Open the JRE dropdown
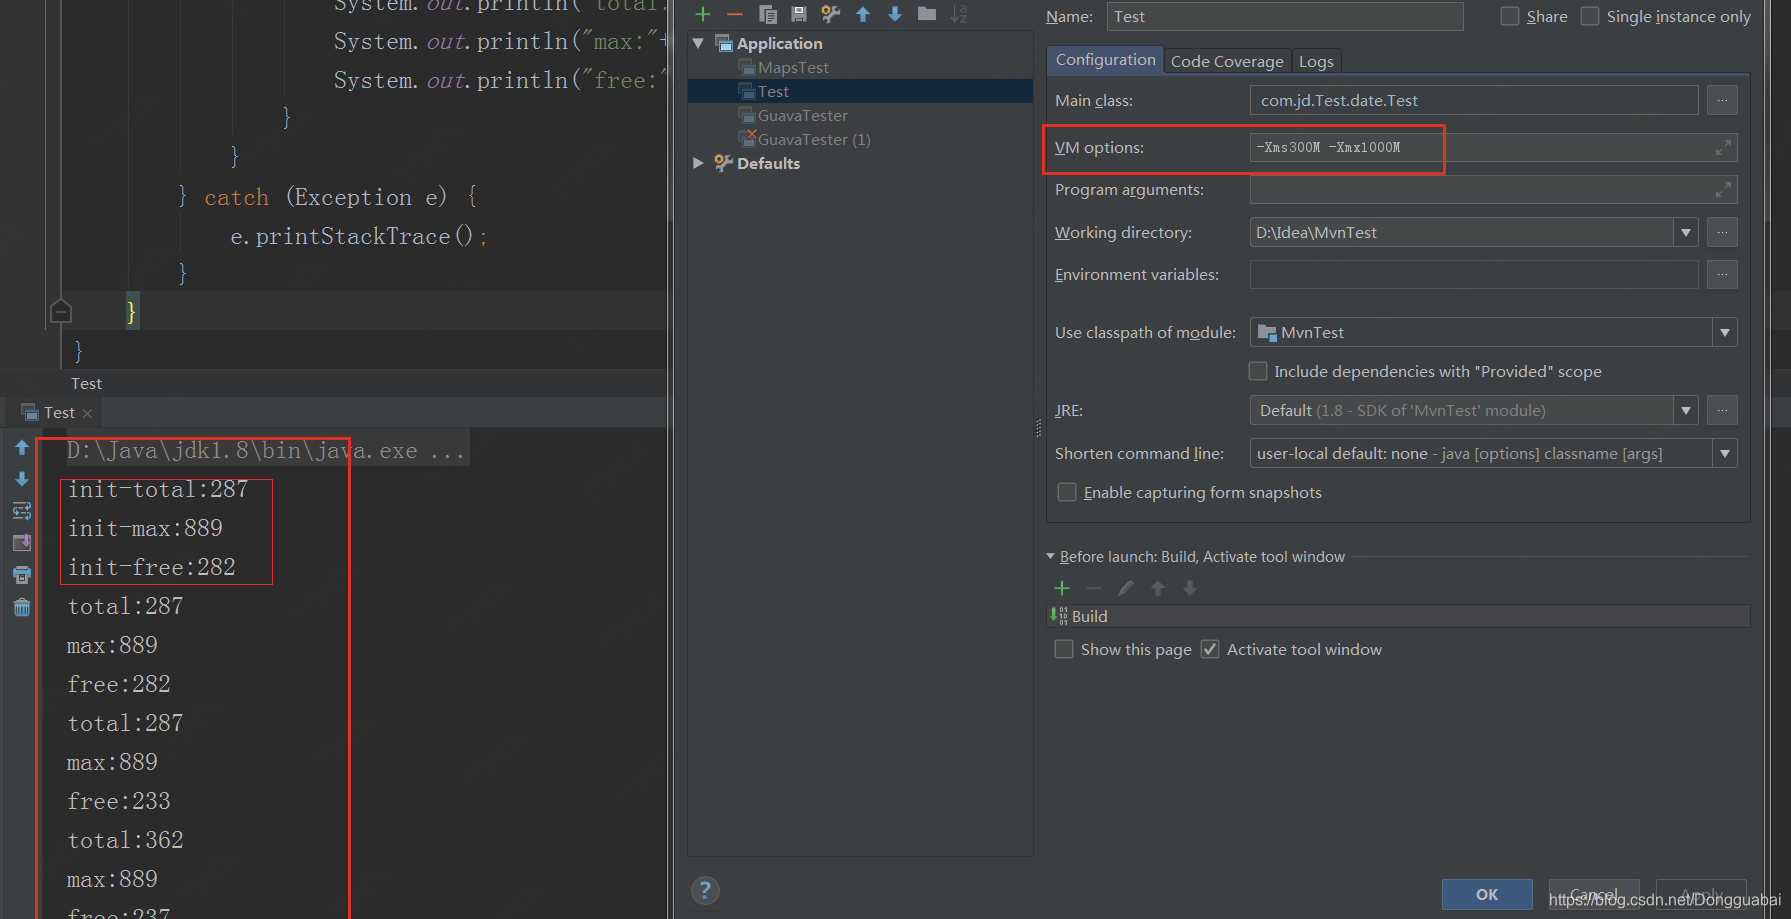The image size is (1791, 919). pos(1686,410)
